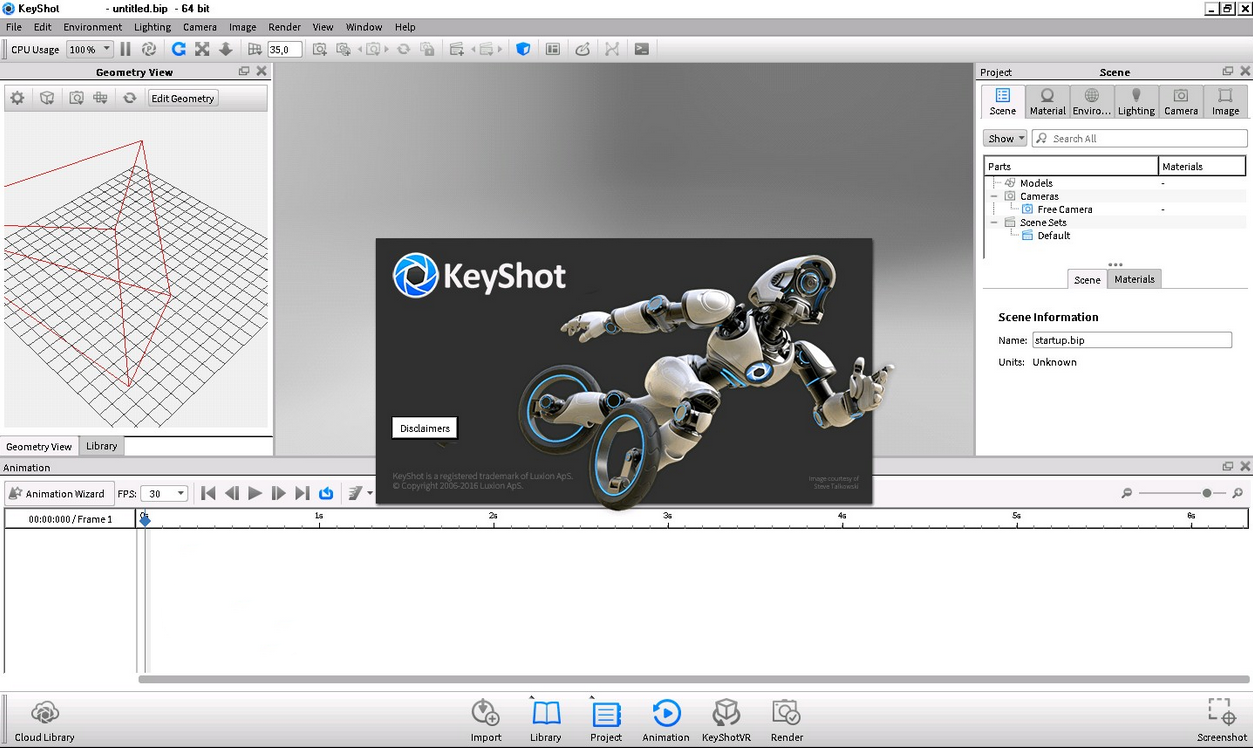Viewport: 1253px width, 748px height.
Task: Open the Show dropdown in Scene panel
Action: (x=1005, y=138)
